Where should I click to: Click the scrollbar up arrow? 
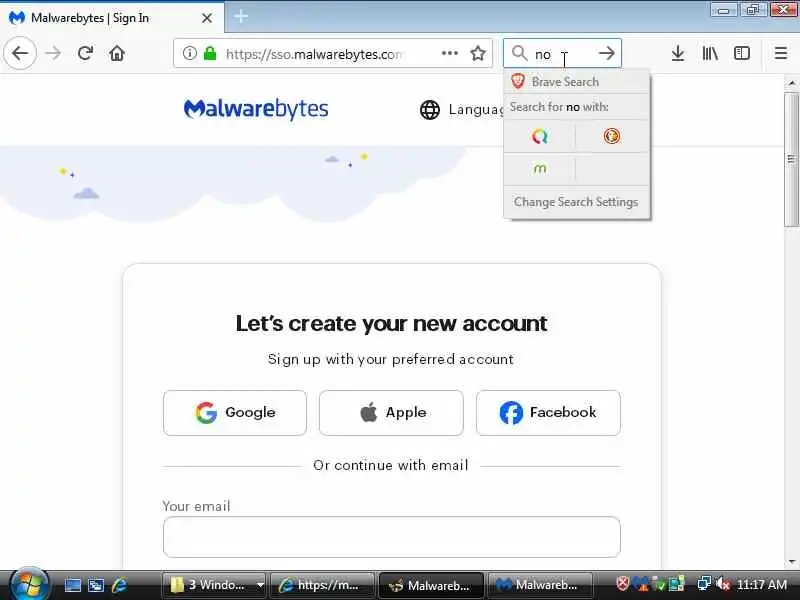(x=791, y=83)
